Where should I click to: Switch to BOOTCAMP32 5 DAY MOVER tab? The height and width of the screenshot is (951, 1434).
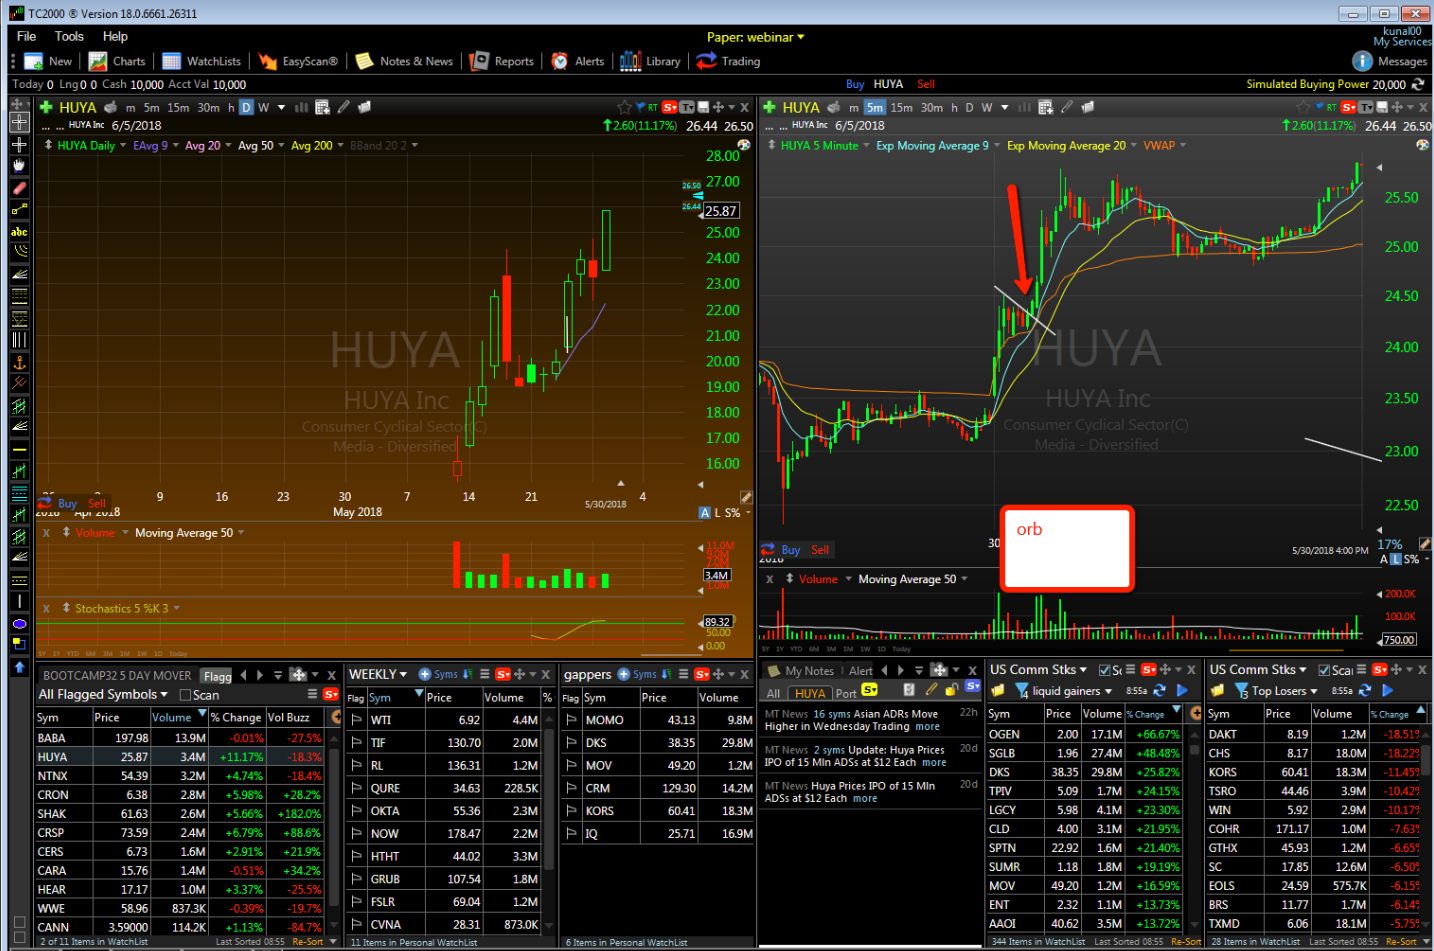[x=117, y=676]
